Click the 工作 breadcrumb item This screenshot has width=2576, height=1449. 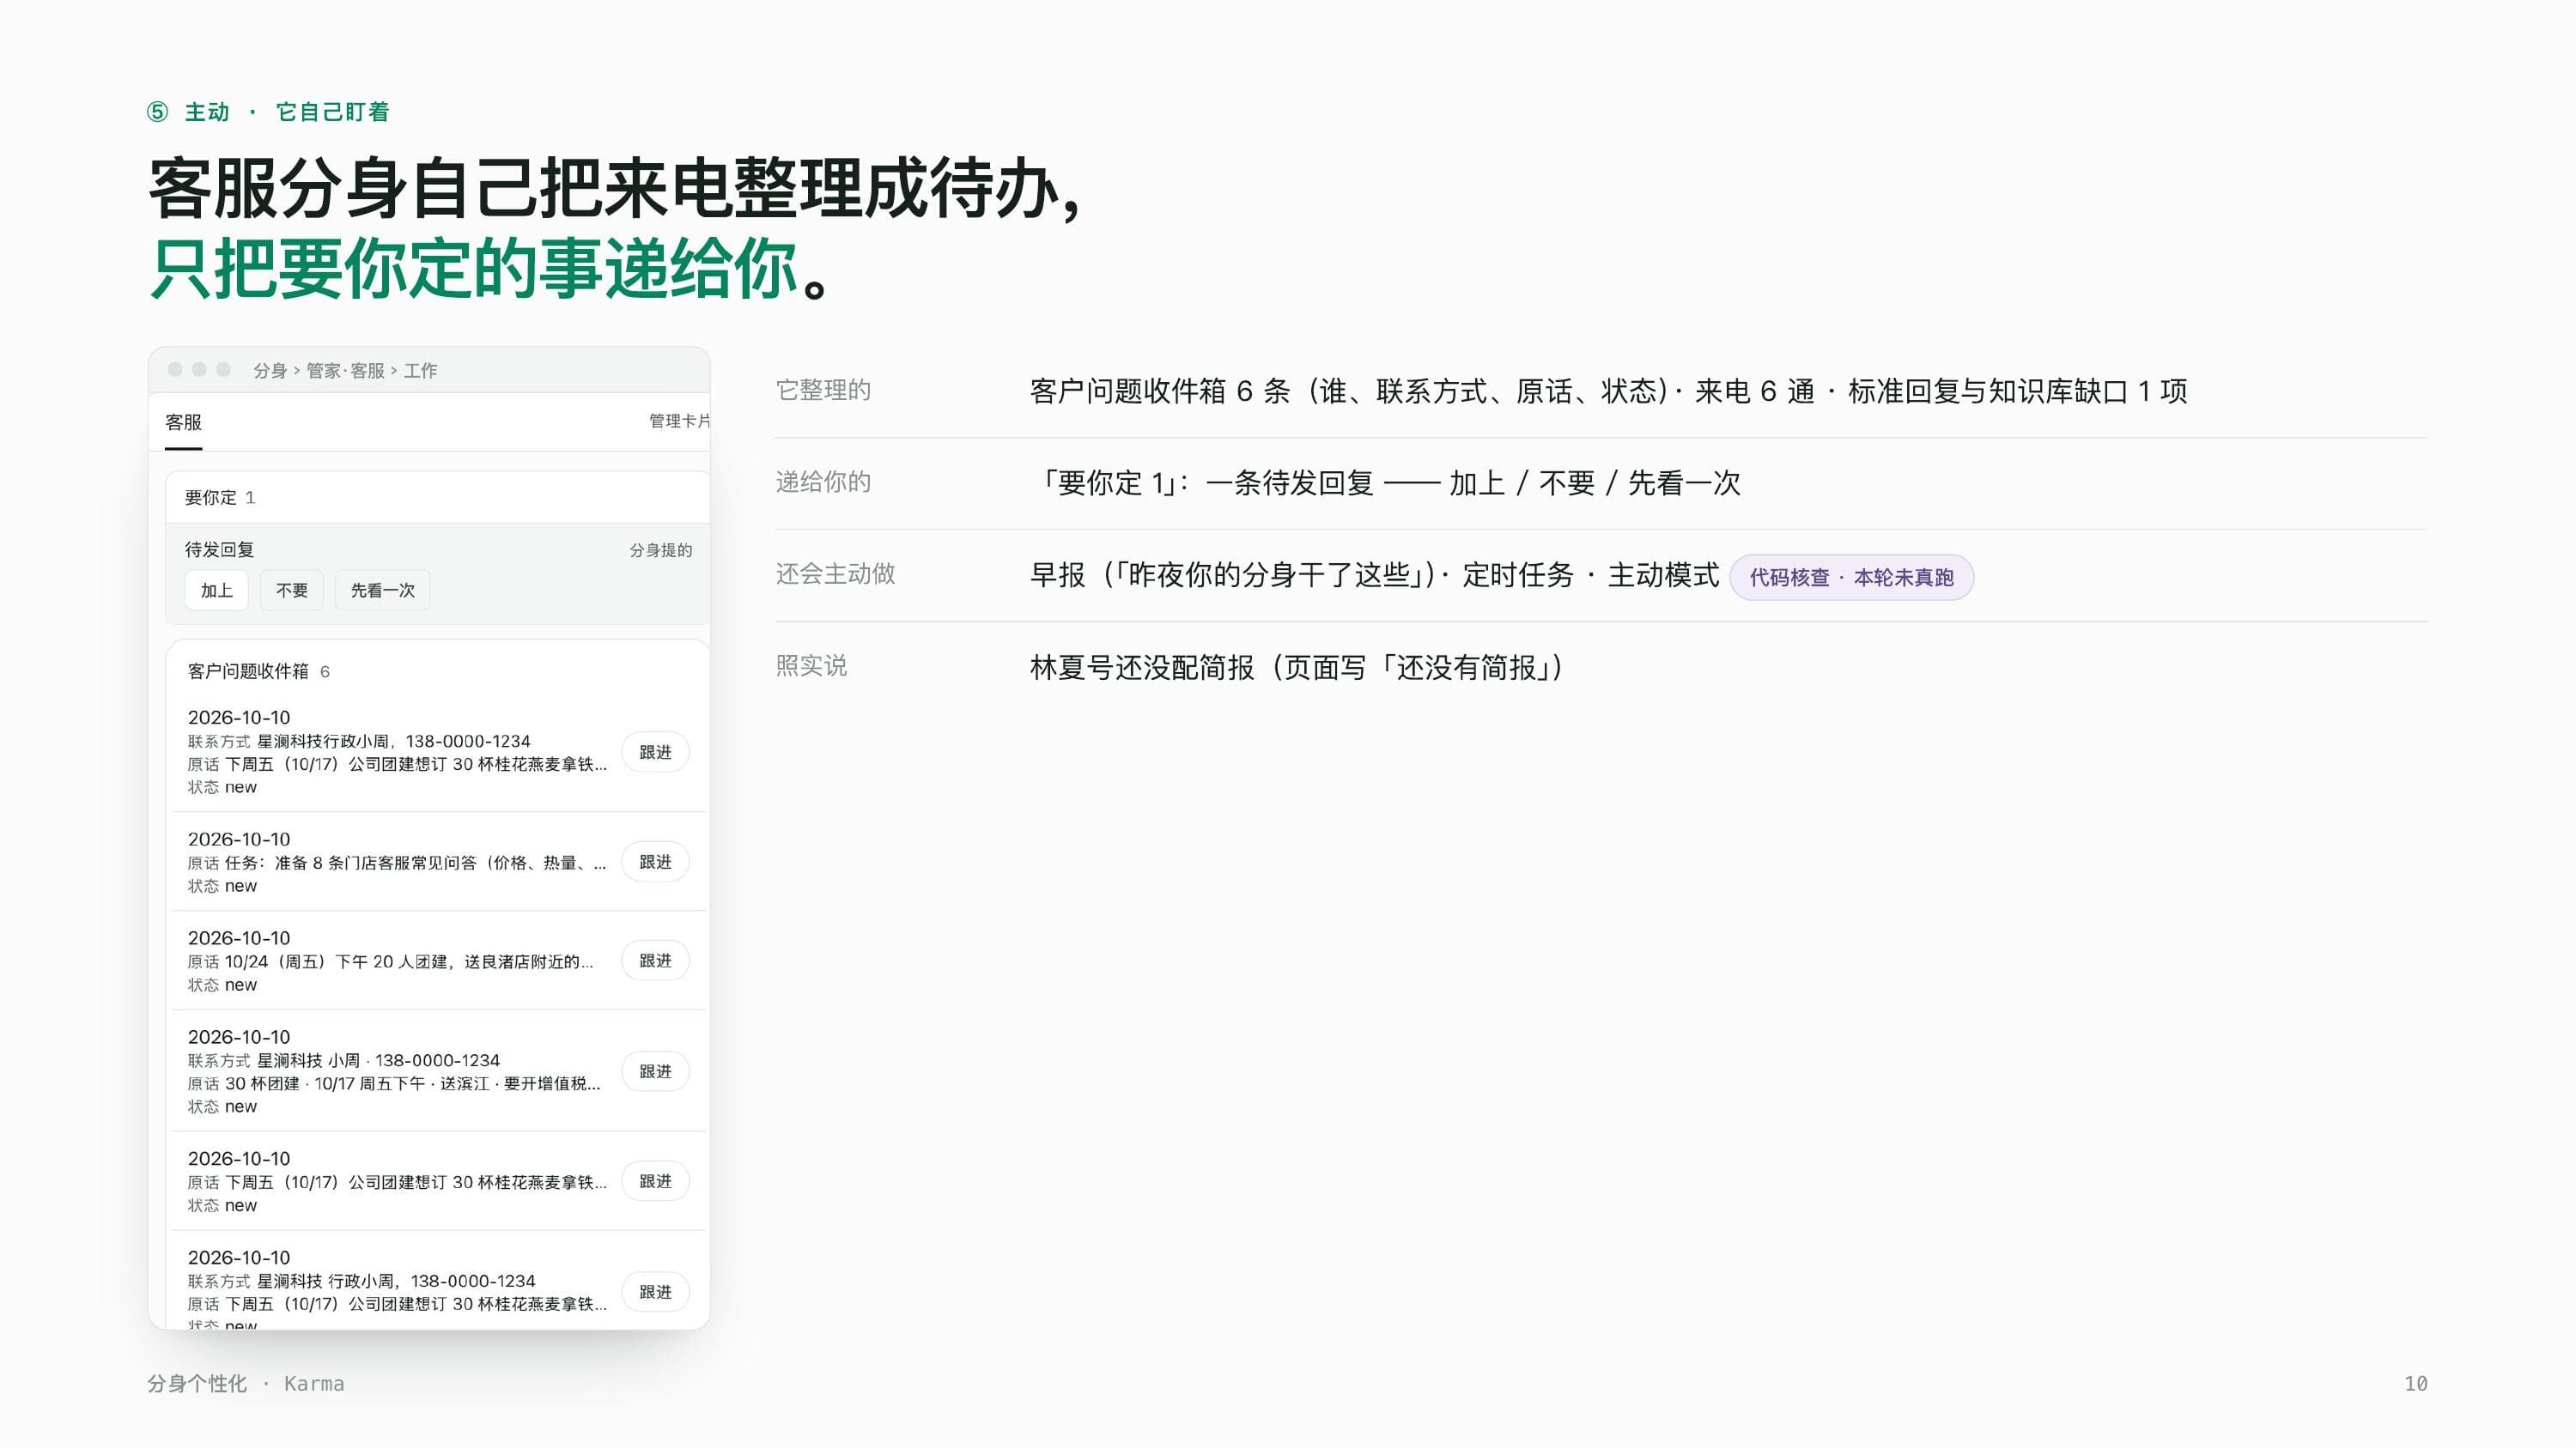420,370
